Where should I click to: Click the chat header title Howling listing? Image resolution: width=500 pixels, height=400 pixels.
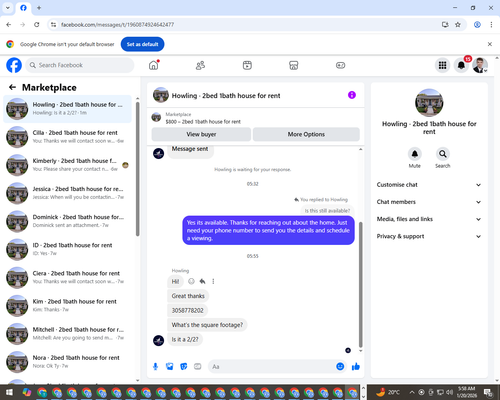[x=226, y=96]
